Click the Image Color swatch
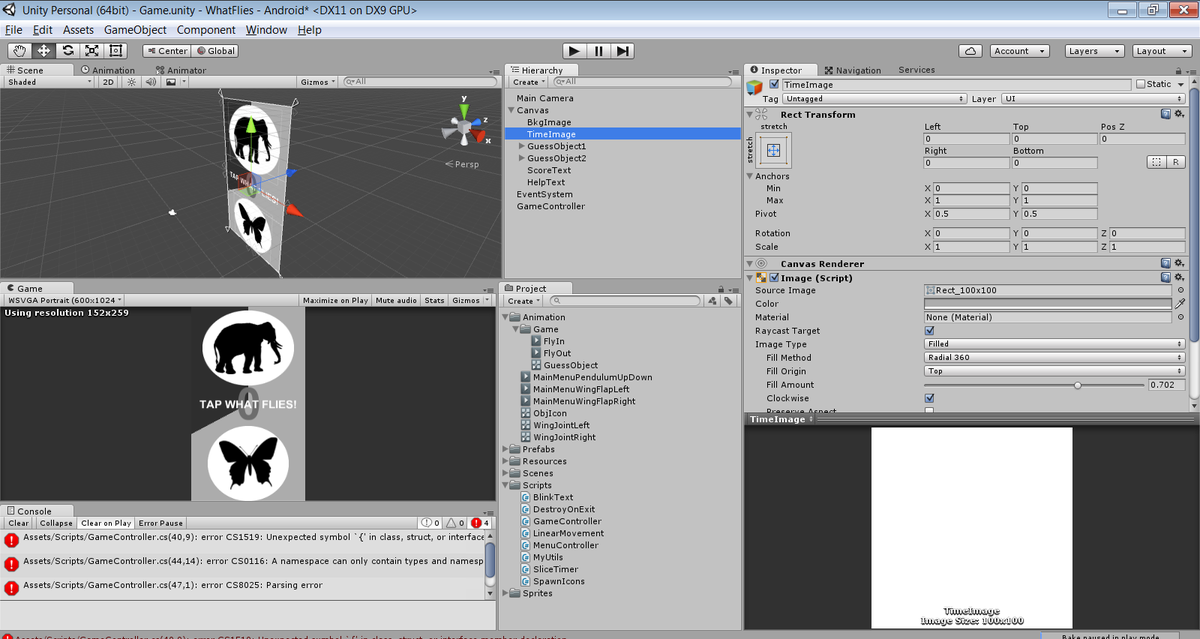Viewport: 1200px width, 639px height. [x=1048, y=304]
